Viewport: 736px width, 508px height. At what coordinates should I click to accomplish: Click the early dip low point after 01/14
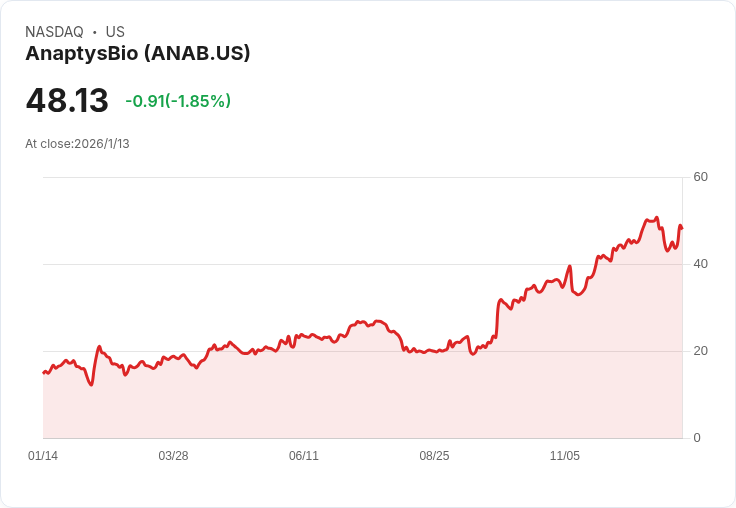(x=91, y=385)
